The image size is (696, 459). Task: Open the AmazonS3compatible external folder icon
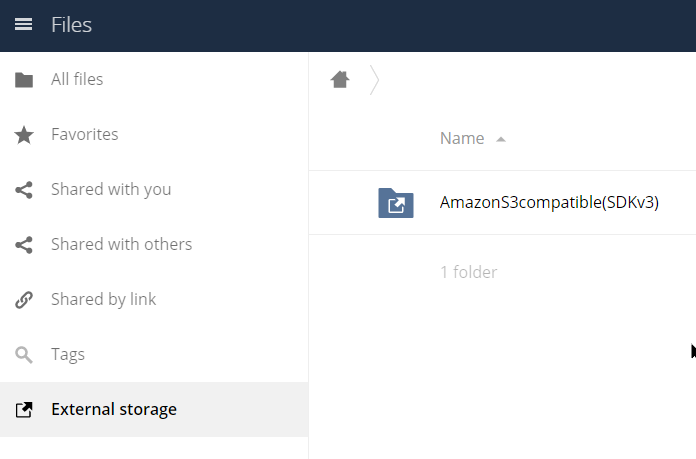tap(396, 203)
